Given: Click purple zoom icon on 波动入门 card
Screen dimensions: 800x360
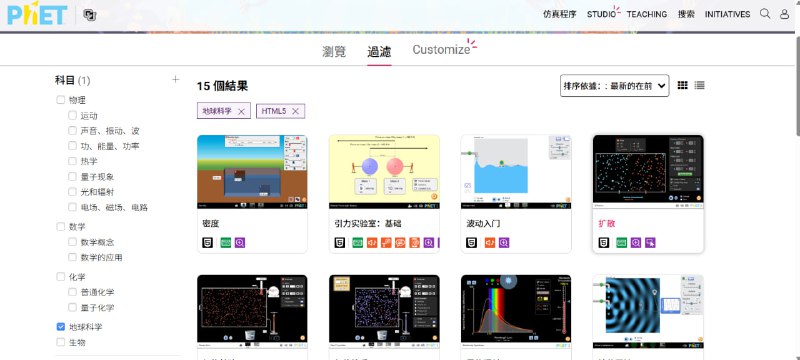Looking at the screenshot, I should pos(504,243).
